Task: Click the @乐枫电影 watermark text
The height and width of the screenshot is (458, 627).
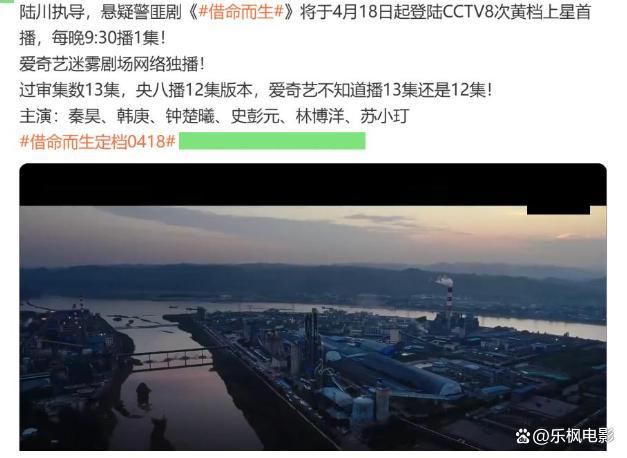Action: pyautogui.click(x=573, y=436)
